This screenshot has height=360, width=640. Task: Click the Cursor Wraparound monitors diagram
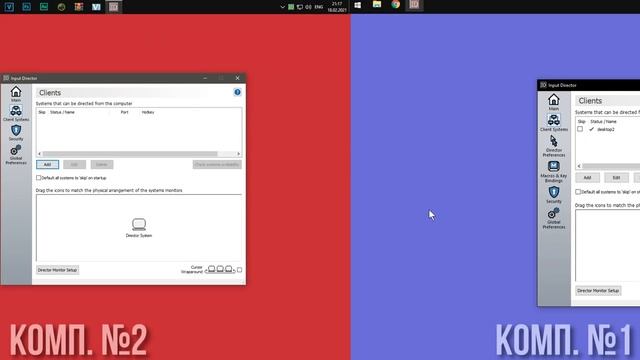220,269
